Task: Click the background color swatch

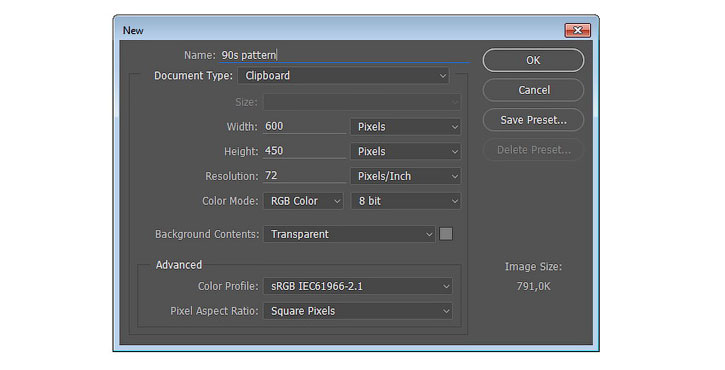Action: coord(446,234)
